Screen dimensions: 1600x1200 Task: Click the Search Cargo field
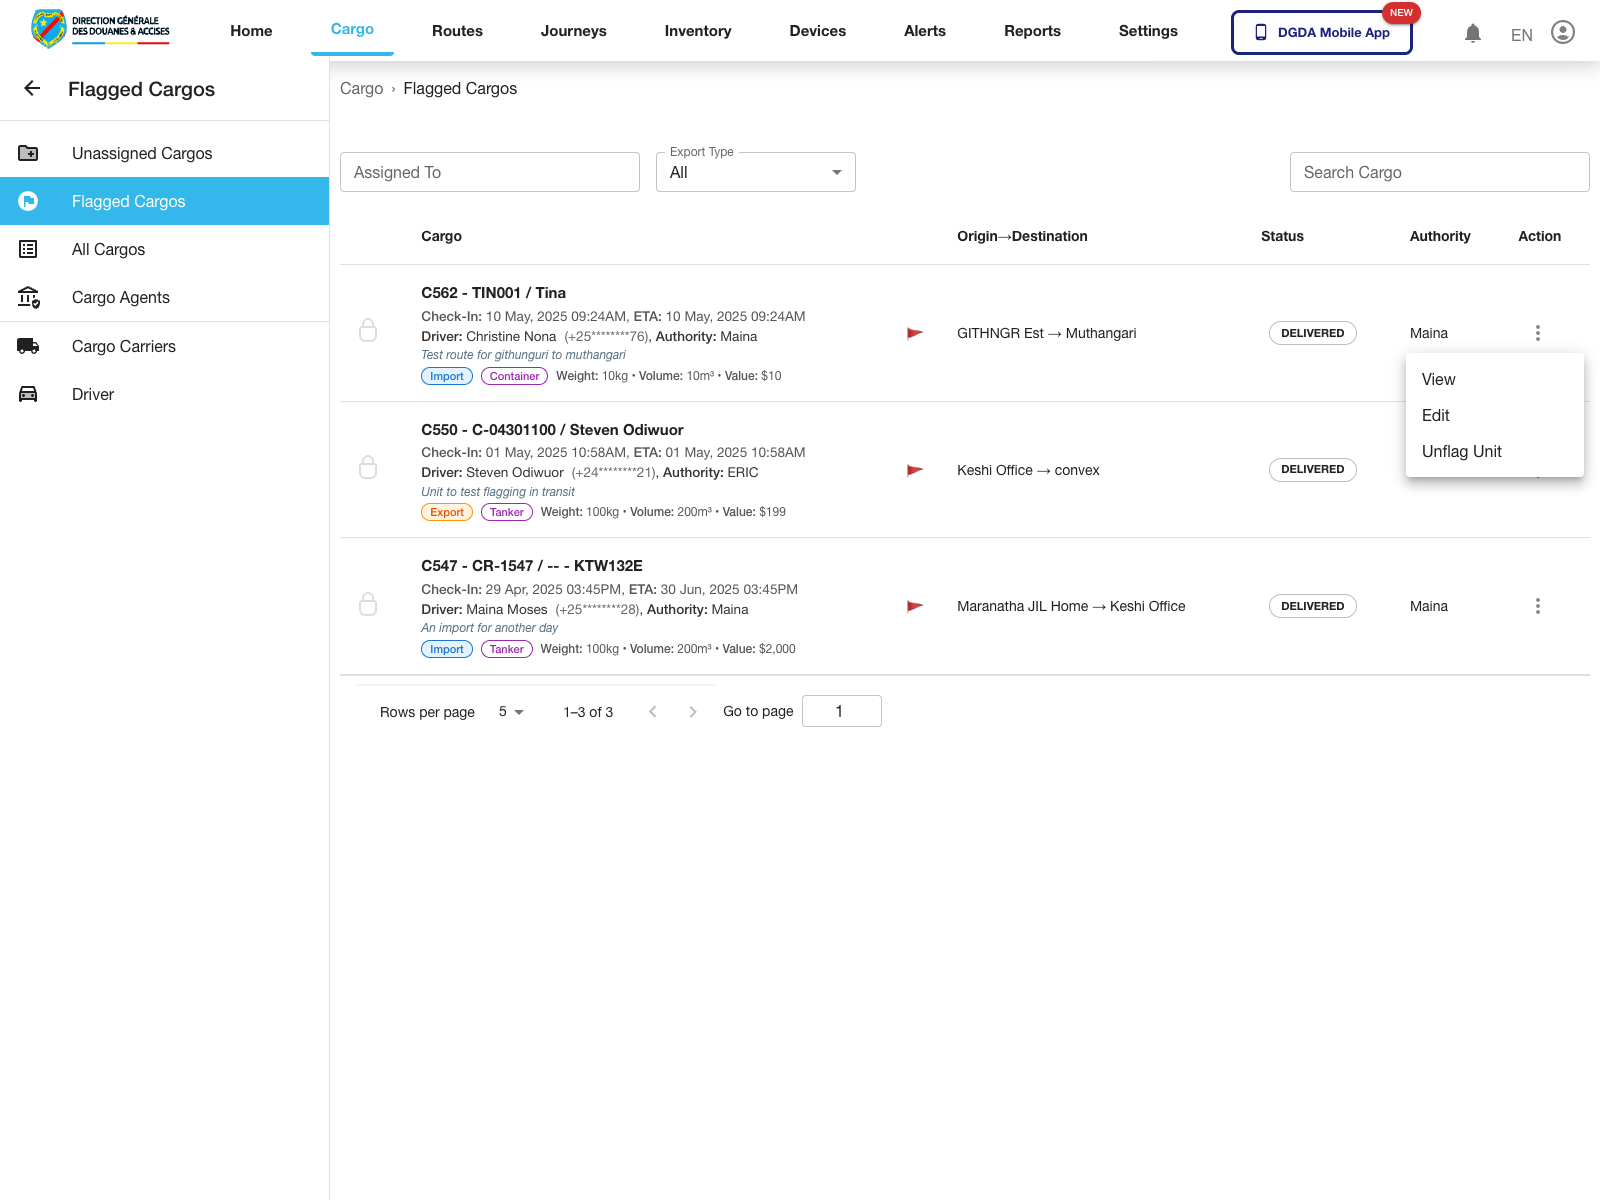pos(1439,172)
